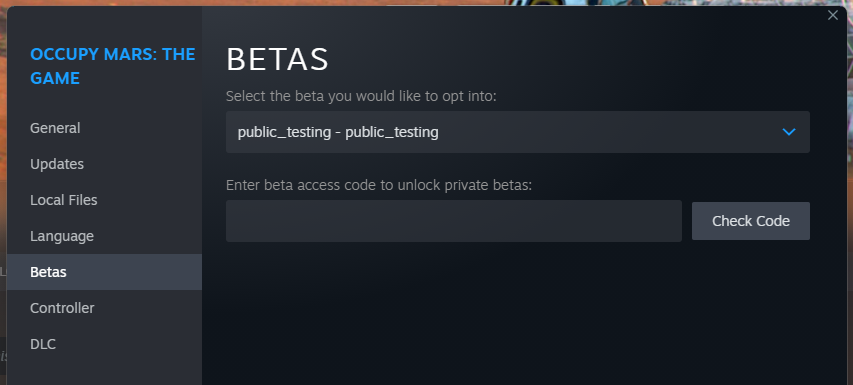Click the Check Code button
Image resolution: width=853 pixels, height=385 pixels.
(x=751, y=221)
